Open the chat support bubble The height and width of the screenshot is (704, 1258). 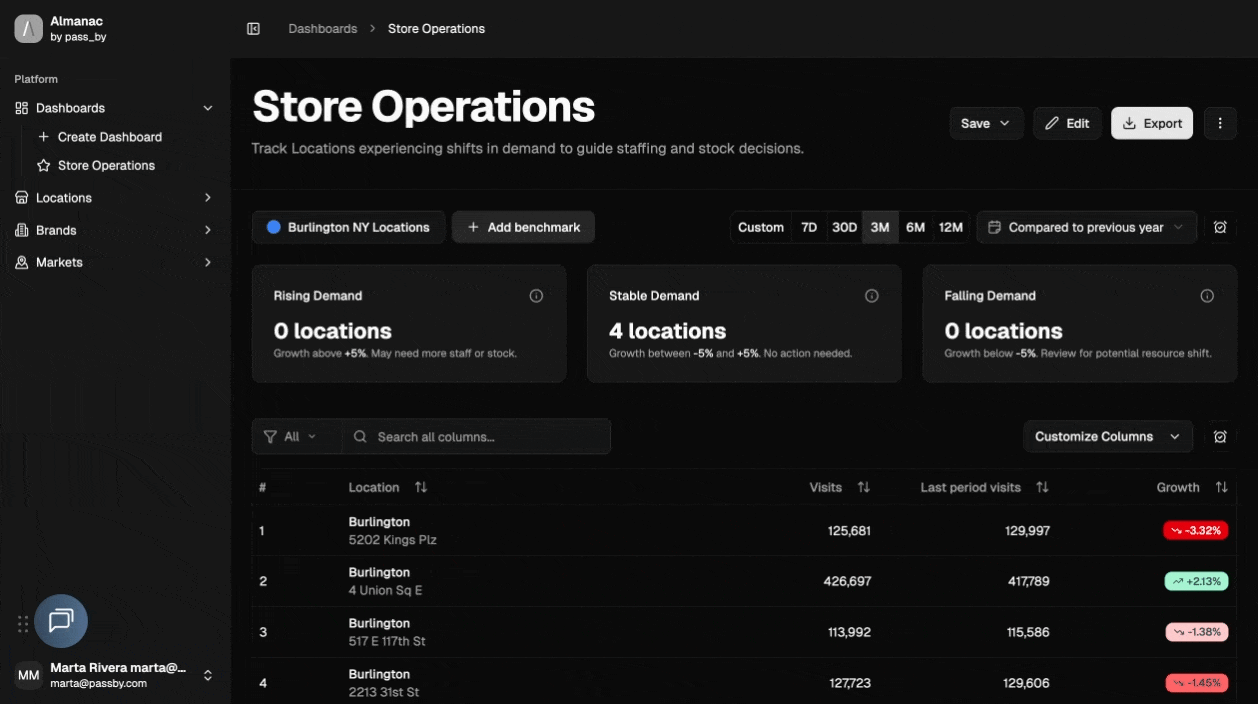(x=61, y=621)
